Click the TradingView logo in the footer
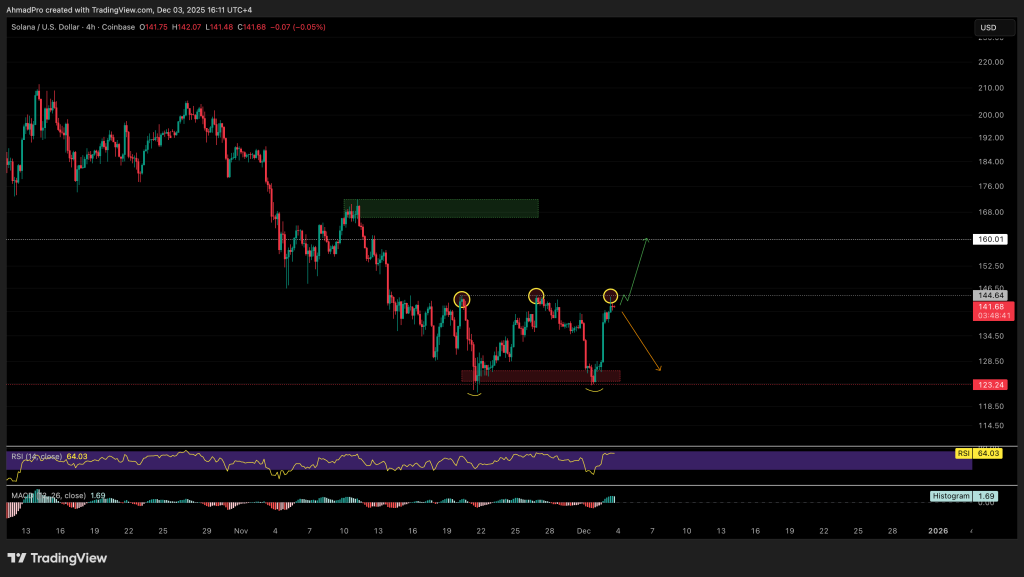 (x=57, y=557)
